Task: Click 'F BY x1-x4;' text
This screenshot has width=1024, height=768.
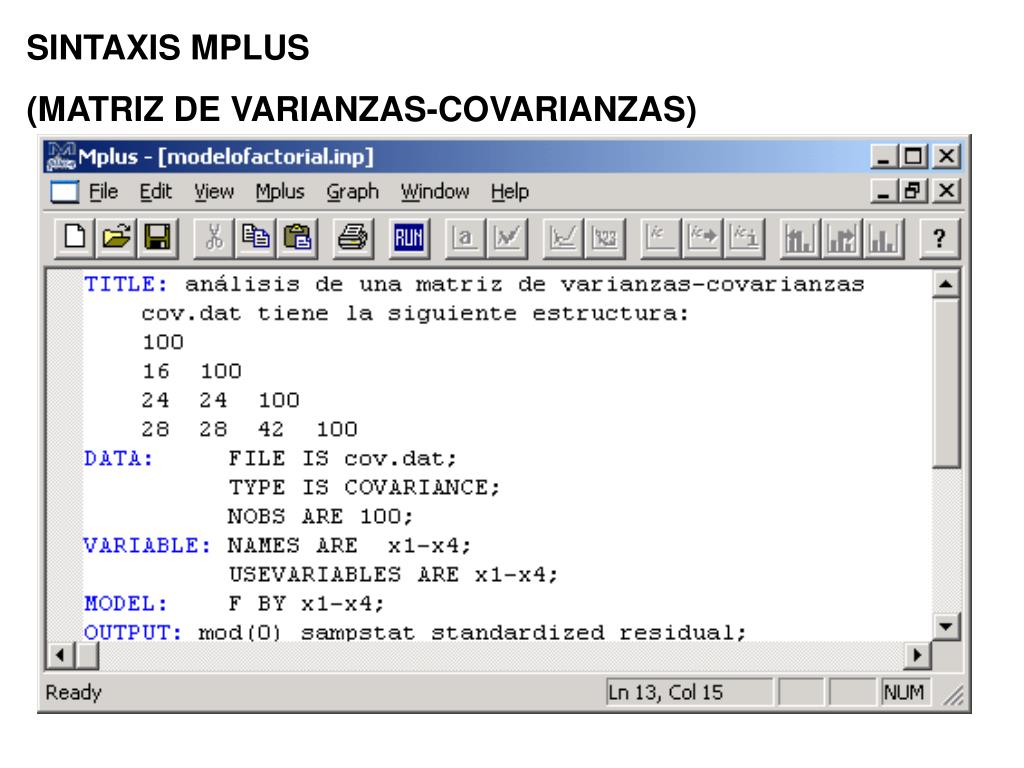Action: [306, 603]
